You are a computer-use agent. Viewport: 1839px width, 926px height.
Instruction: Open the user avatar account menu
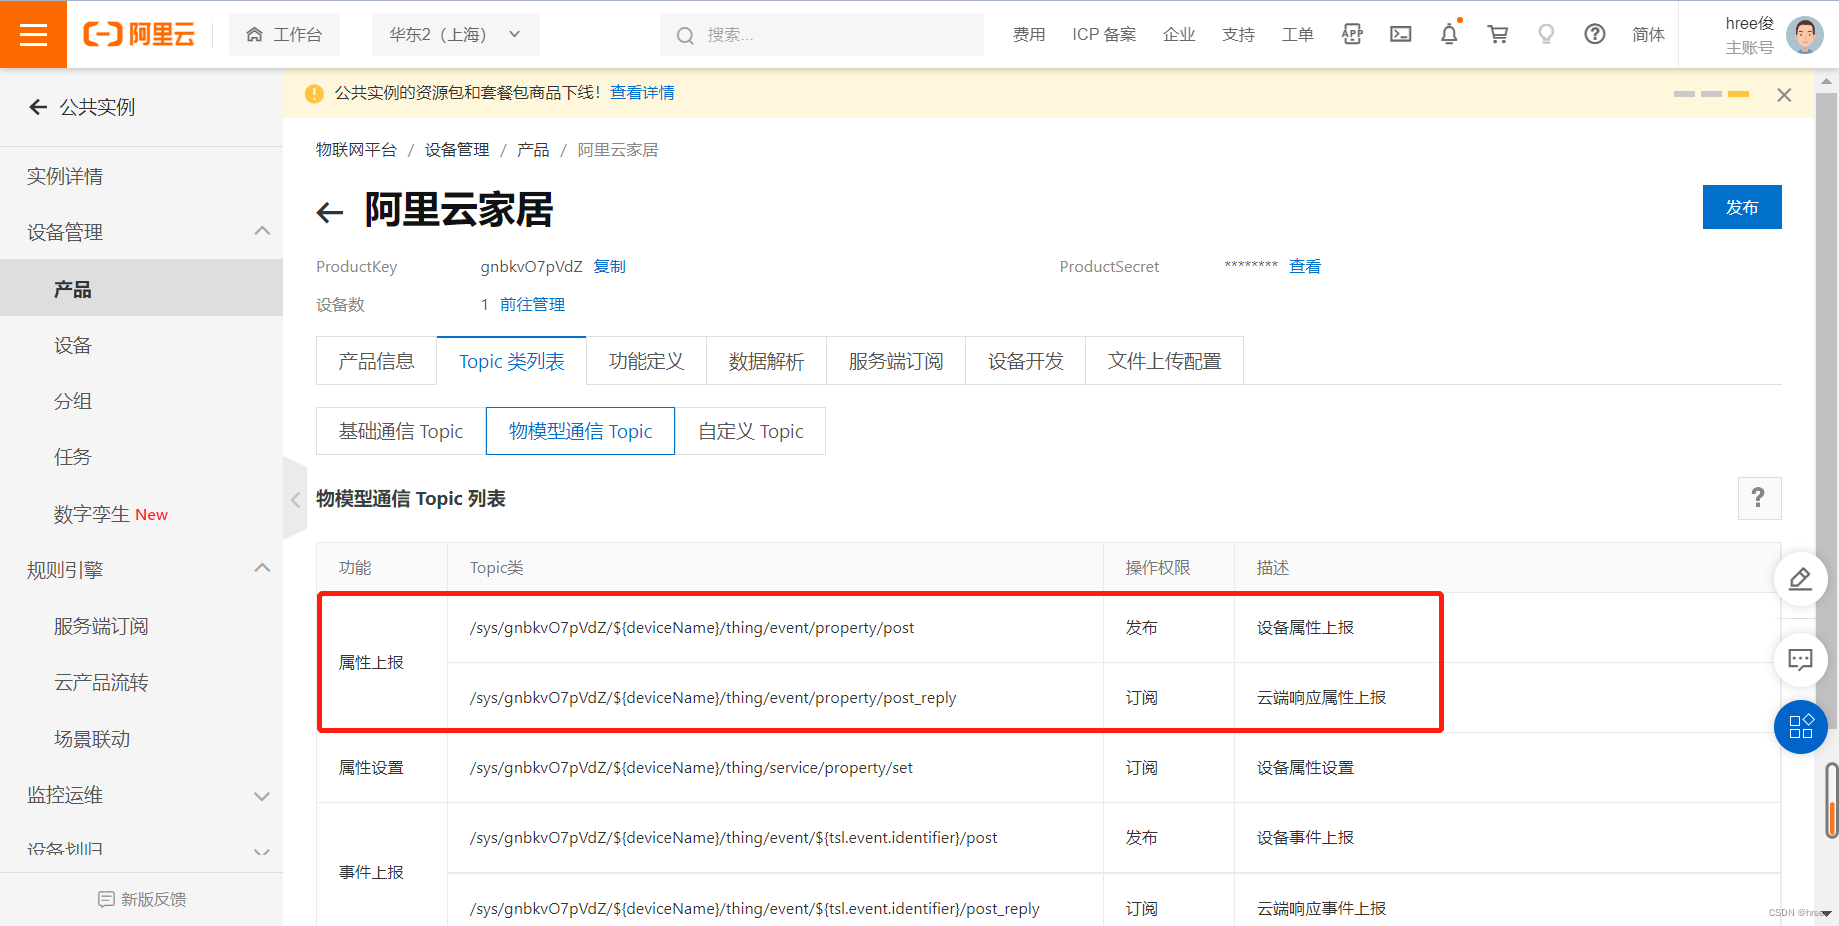click(1804, 35)
